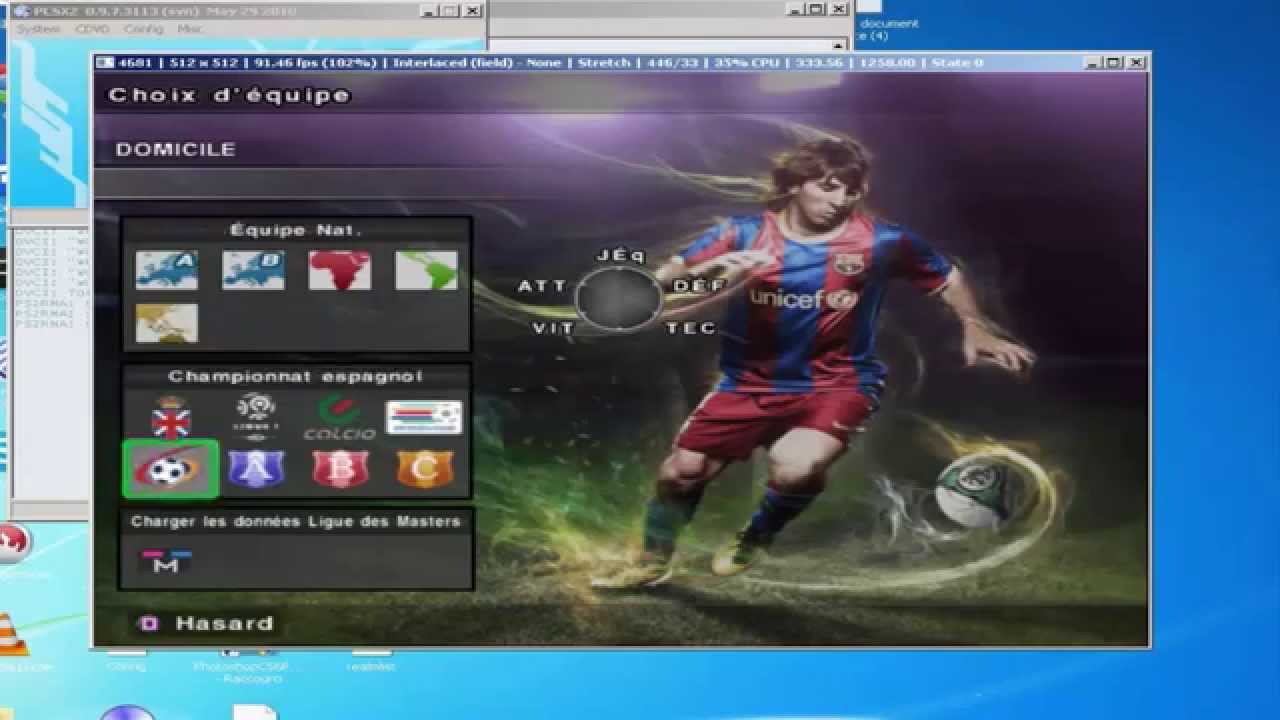Close the game render window

point(1136,62)
